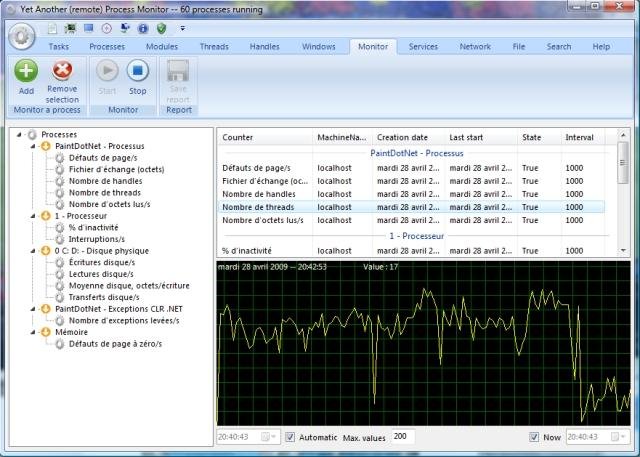
Task: Open the right 20:40:43 time picker beside Now
Action: (x=619, y=437)
